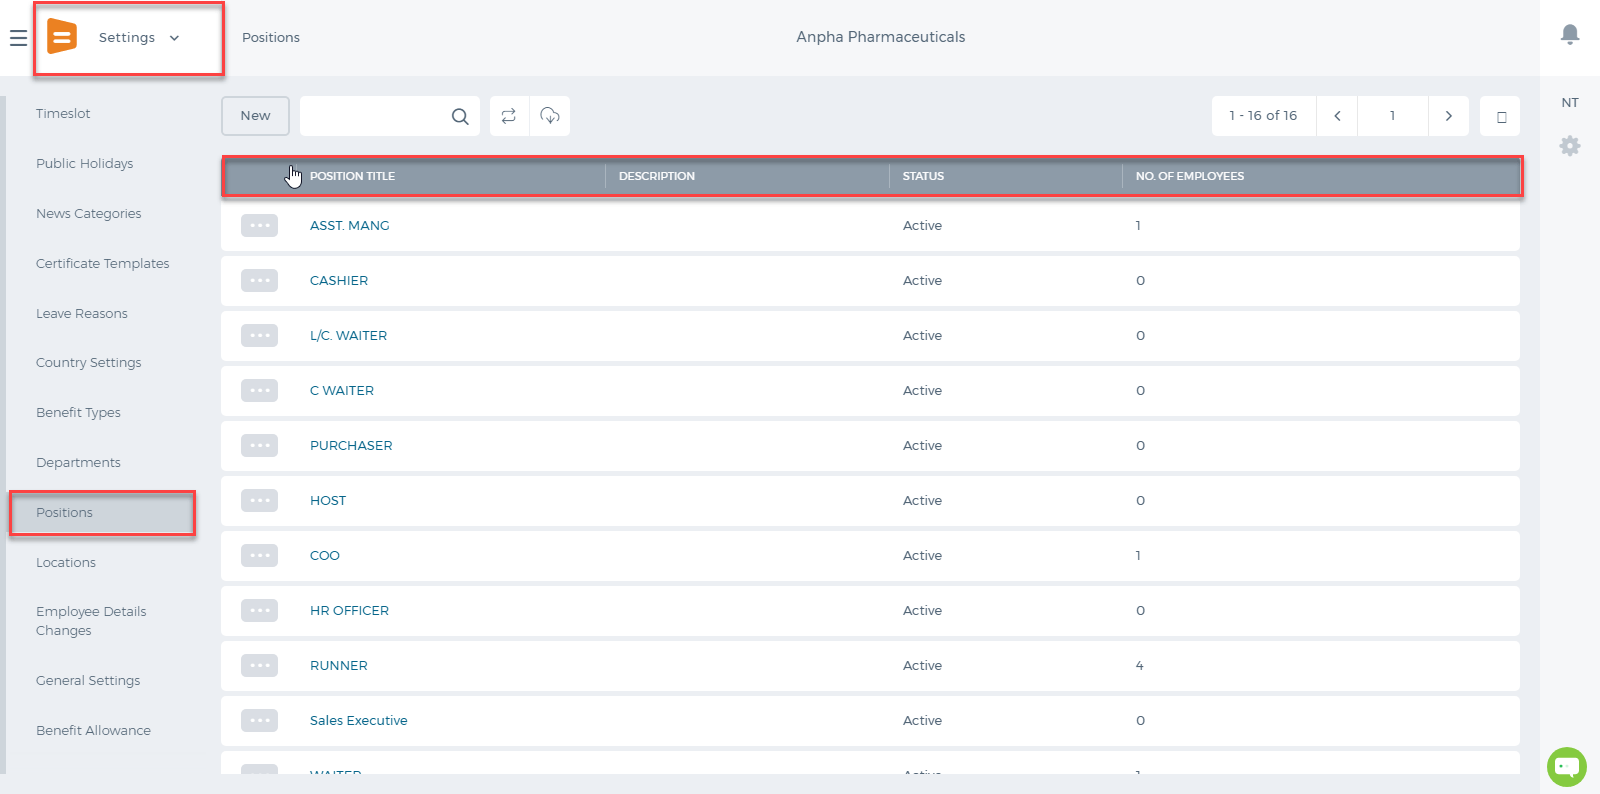1600x794 pixels.
Task: Open the CASHIER position link
Action: point(339,281)
